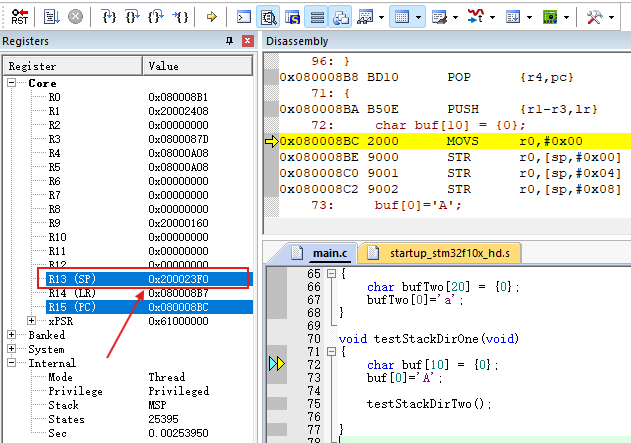631x443 pixels.
Task: Collapse the Core register group
Action: [x=12, y=83]
